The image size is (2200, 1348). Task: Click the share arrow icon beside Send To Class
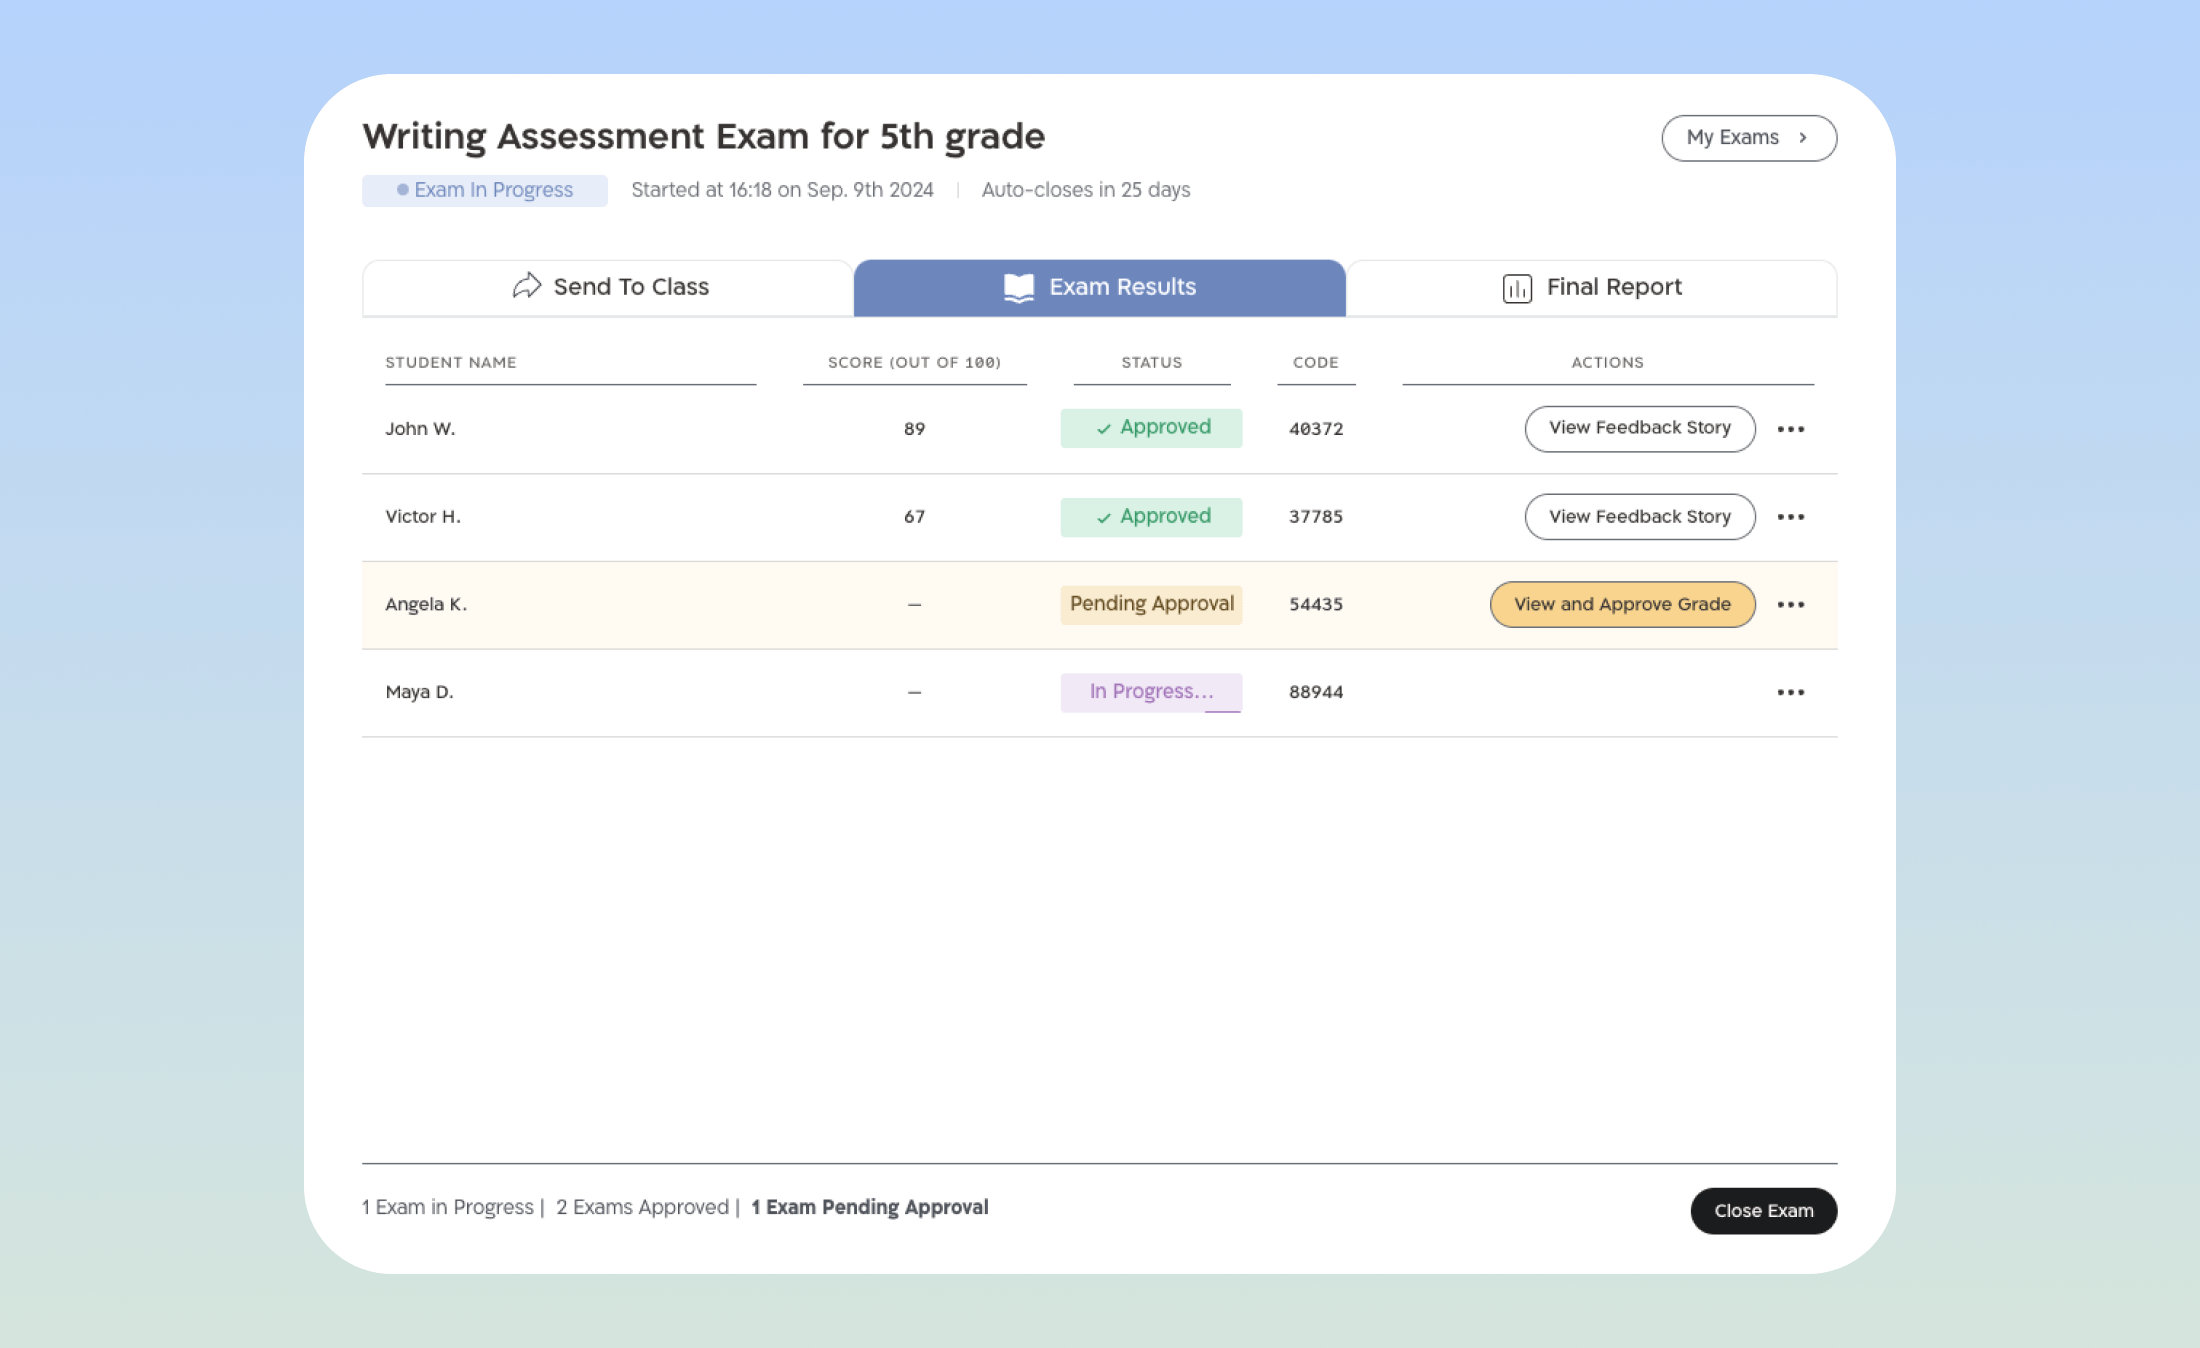click(526, 287)
